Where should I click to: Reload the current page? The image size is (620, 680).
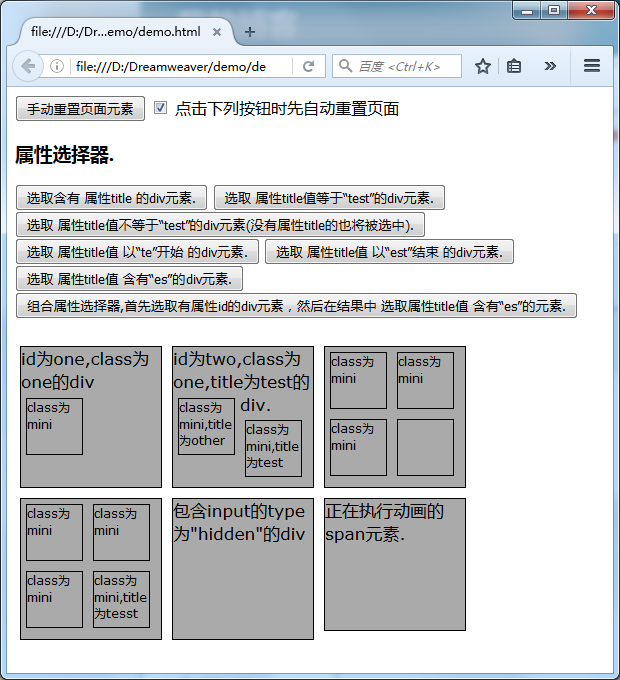click(x=309, y=66)
